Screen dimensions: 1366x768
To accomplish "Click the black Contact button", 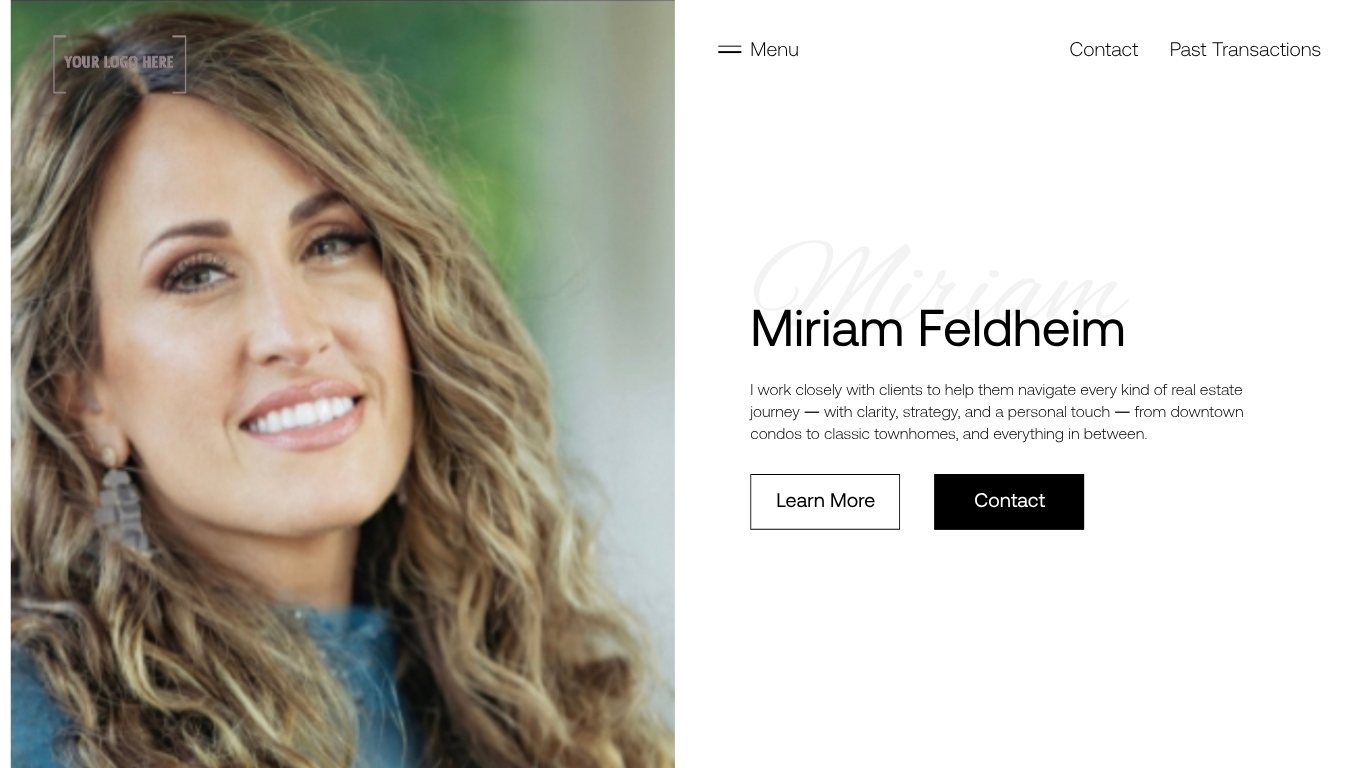I will click(x=1009, y=501).
